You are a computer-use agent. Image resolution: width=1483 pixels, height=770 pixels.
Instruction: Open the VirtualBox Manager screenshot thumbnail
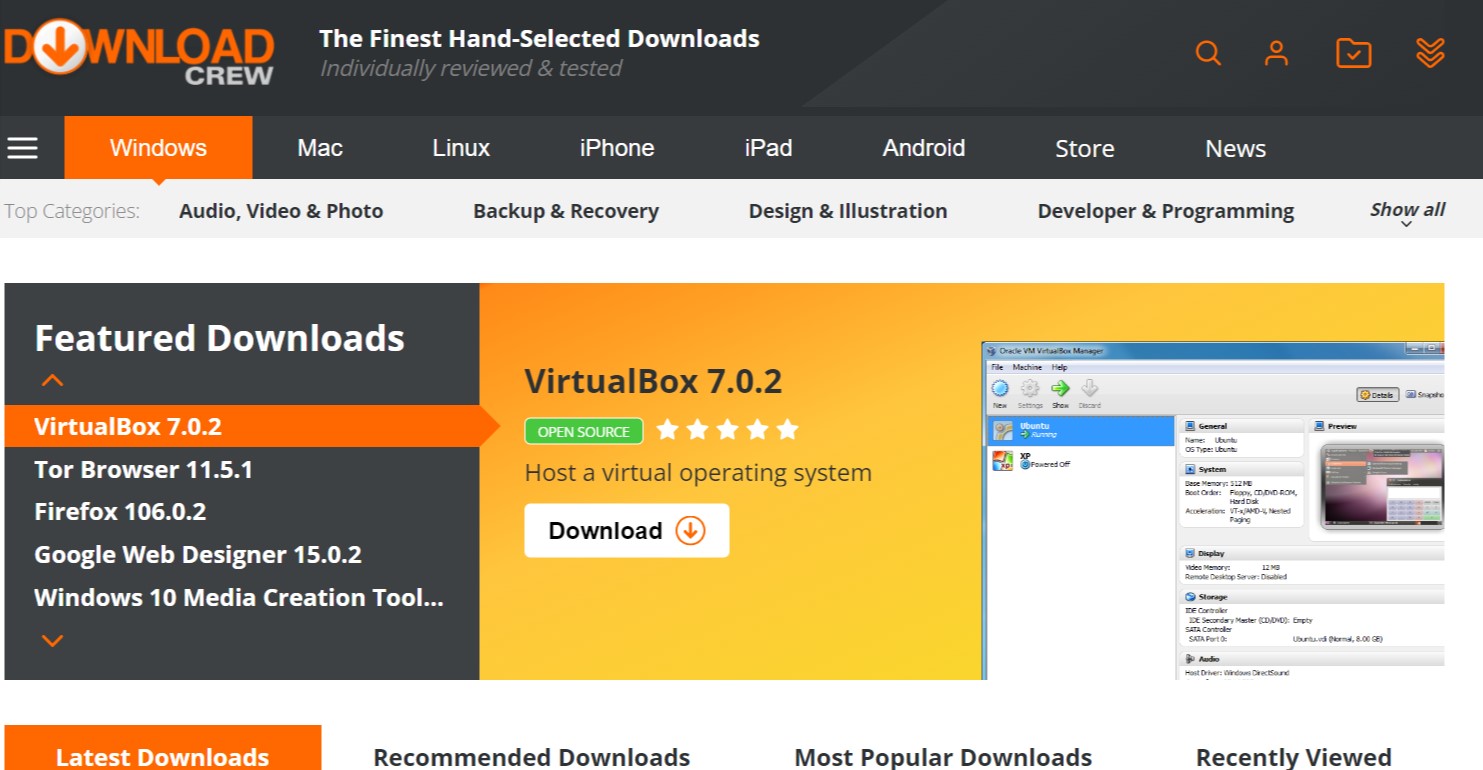[1213, 510]
